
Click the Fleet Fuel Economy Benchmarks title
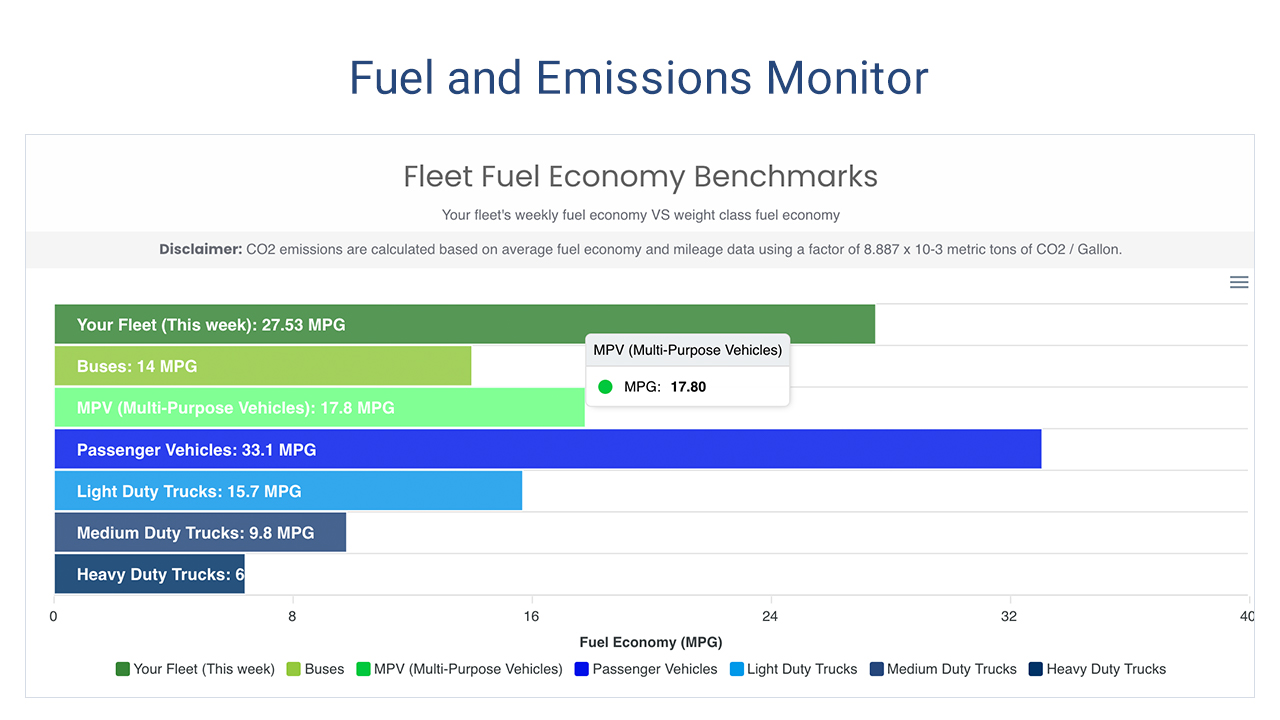640,176
